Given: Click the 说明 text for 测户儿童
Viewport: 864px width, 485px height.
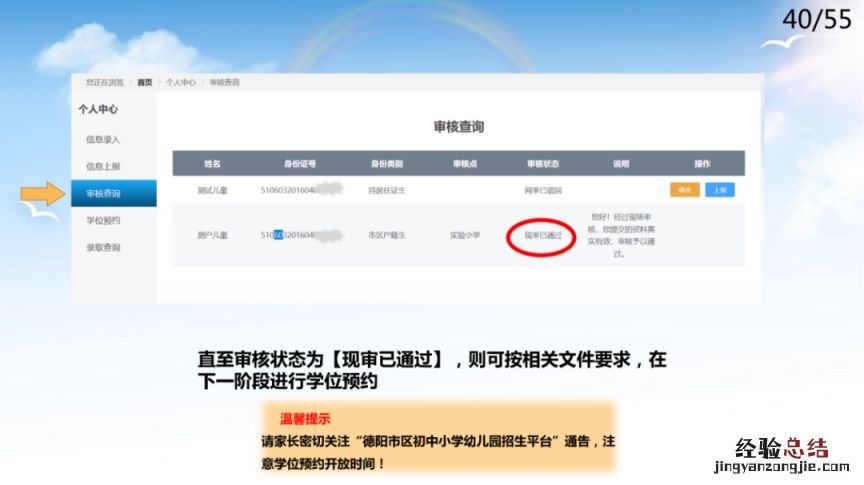Looking at the screenshot, I should click(x=620, y=235).
